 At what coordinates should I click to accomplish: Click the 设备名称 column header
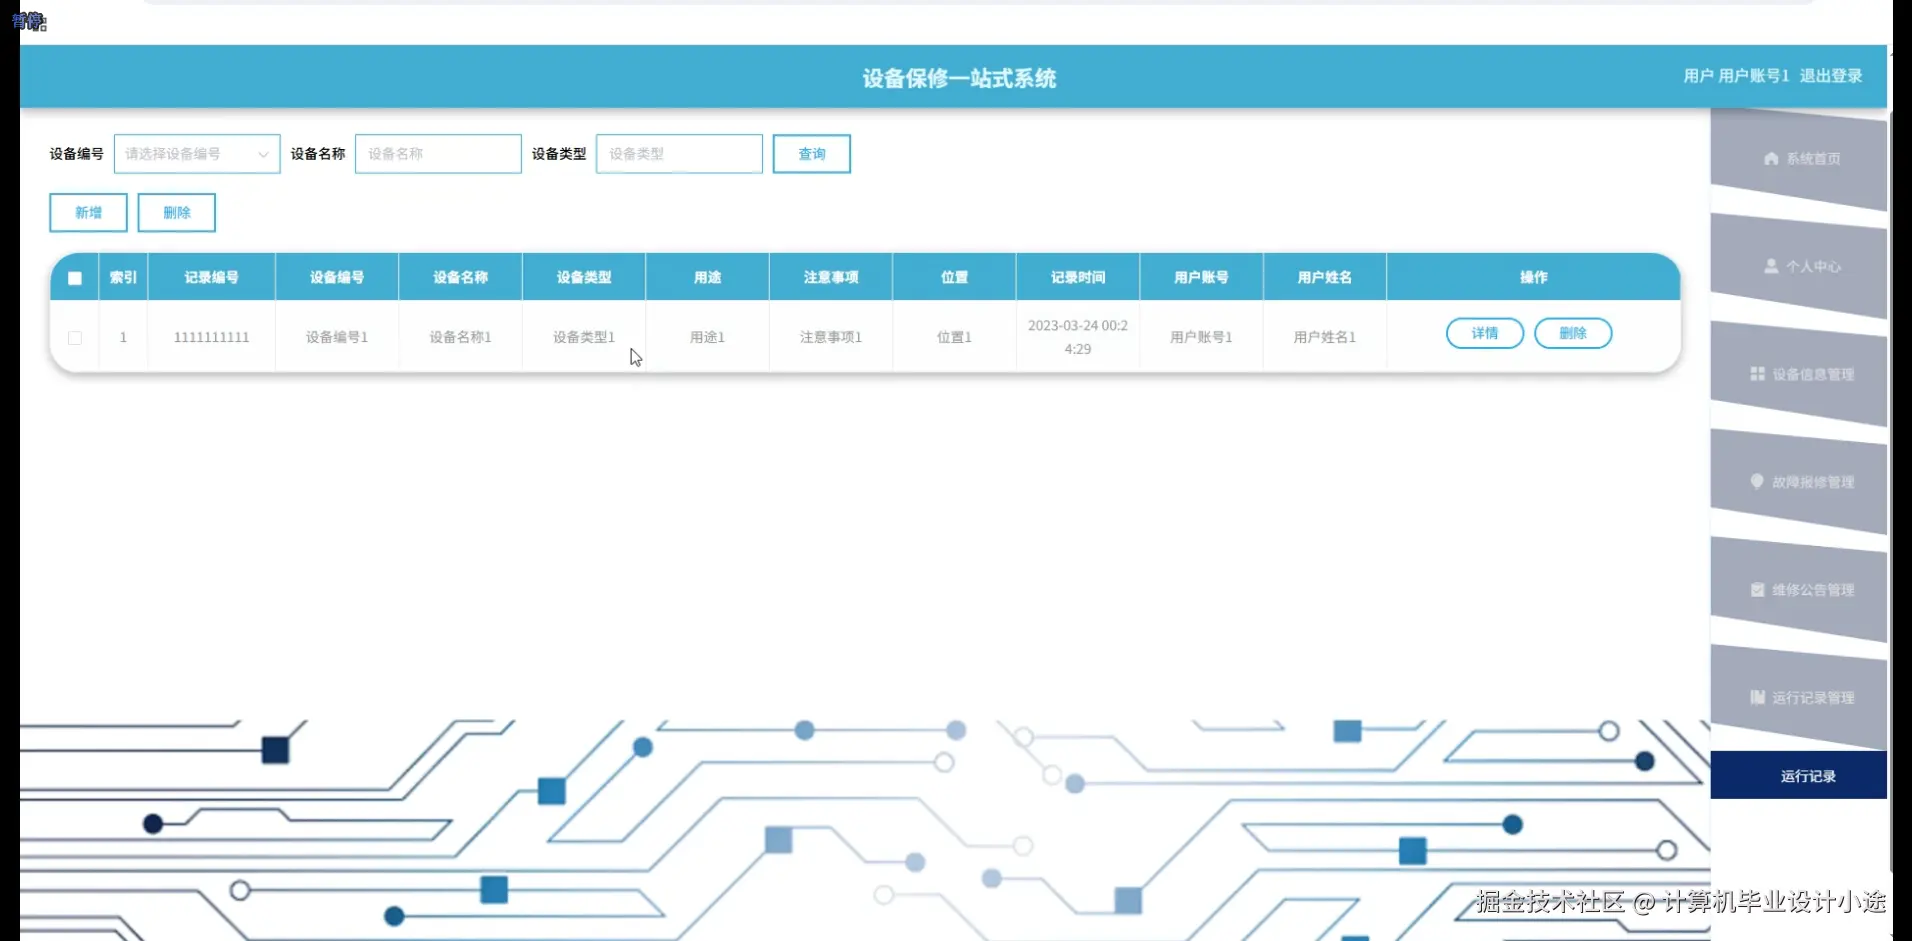[x=460, y=277]
